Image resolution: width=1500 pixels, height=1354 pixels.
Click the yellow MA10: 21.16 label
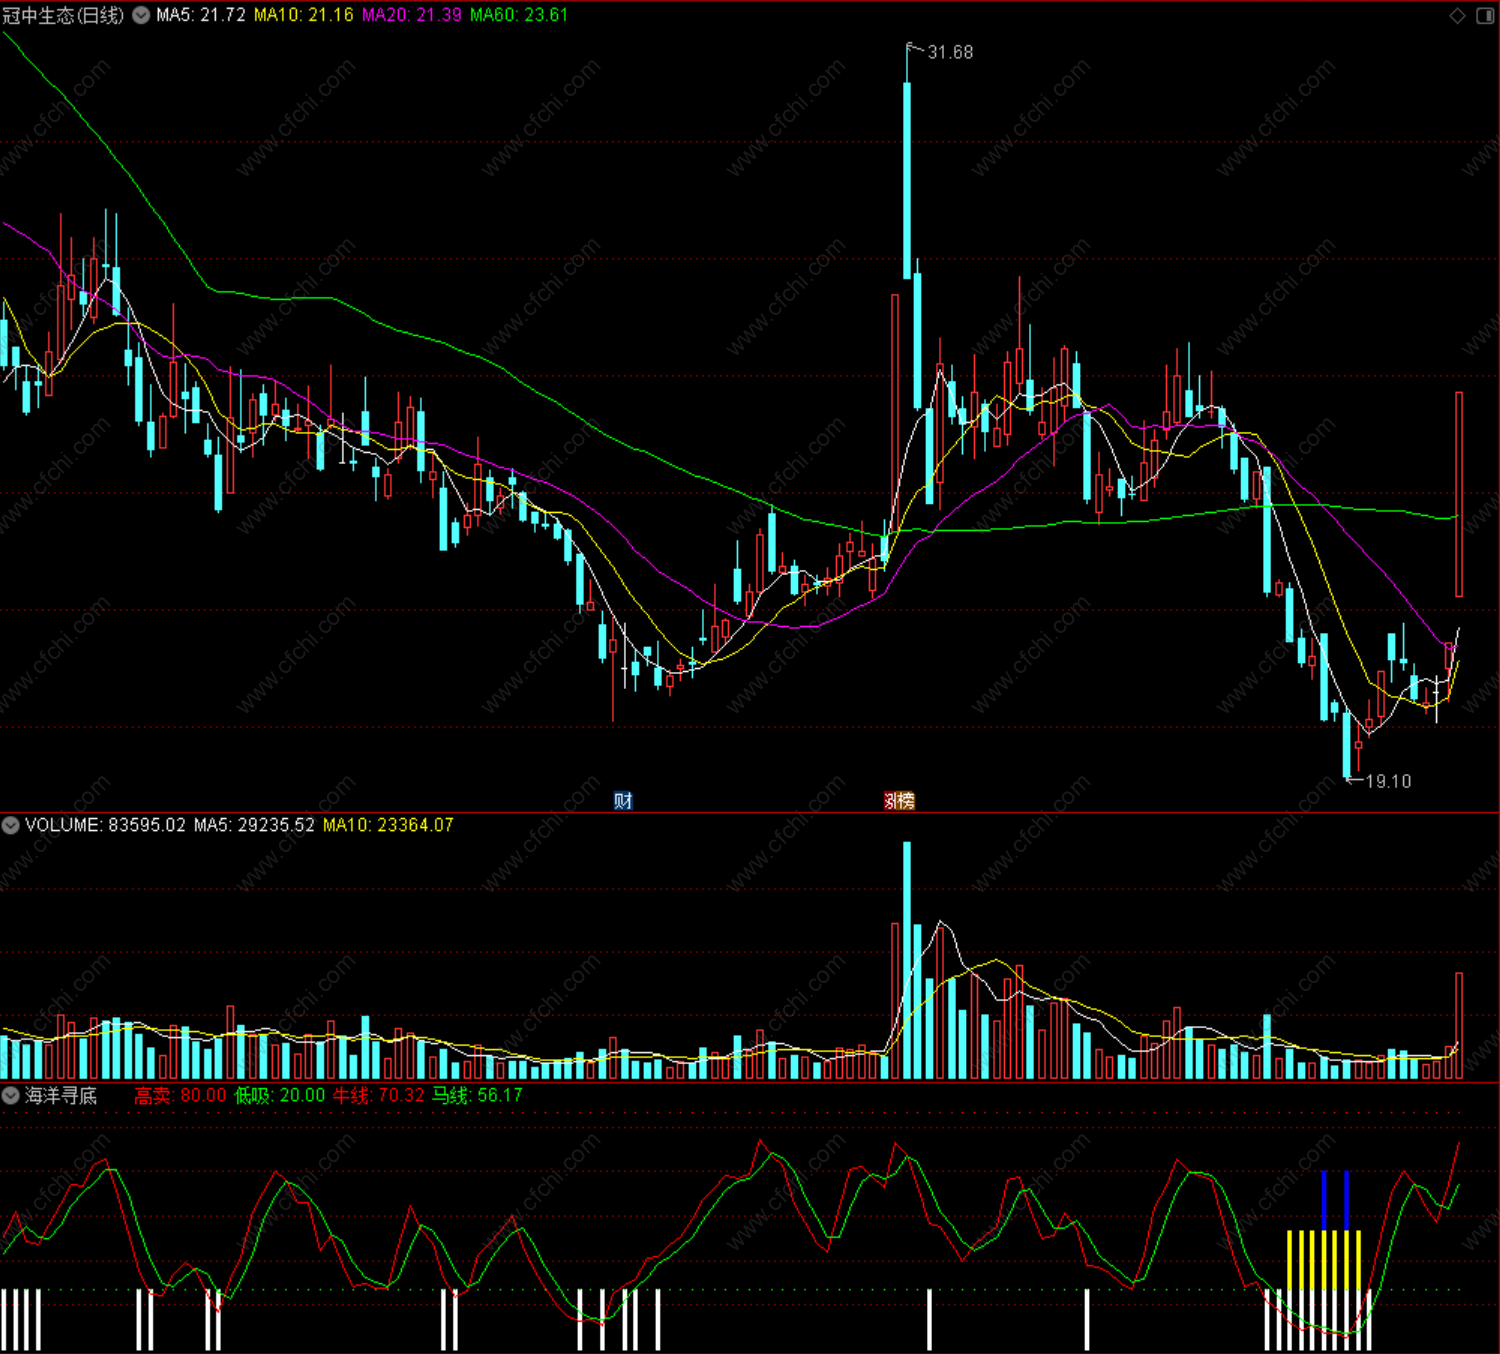pyautogui.click(x=303, y=15)
